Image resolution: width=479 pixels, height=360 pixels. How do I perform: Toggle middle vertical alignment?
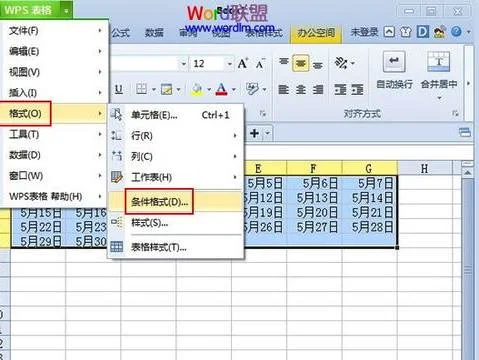[x=301, y=63]
